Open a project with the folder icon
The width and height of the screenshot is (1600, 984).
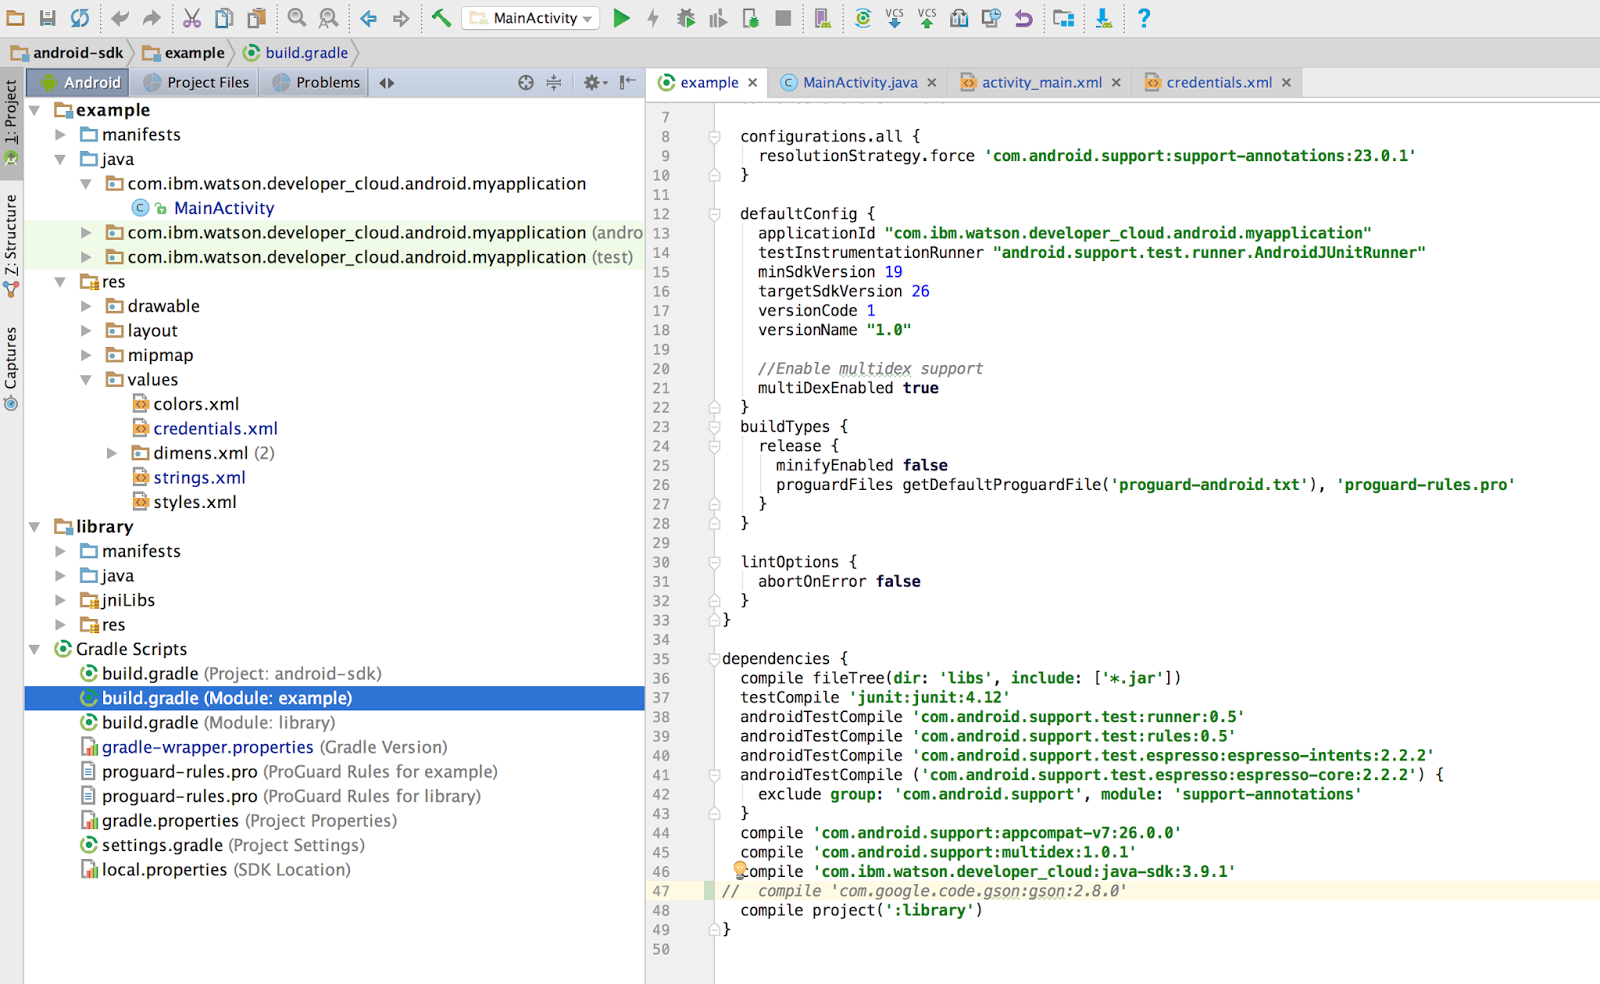point(16,18)
